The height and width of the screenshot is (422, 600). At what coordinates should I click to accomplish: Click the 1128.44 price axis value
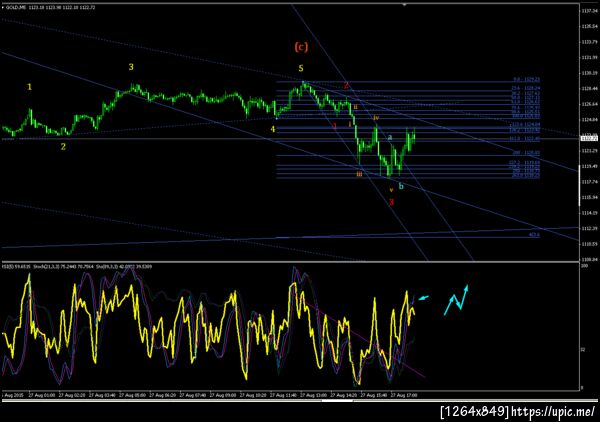pyautogui.click(x=590, y=88)
